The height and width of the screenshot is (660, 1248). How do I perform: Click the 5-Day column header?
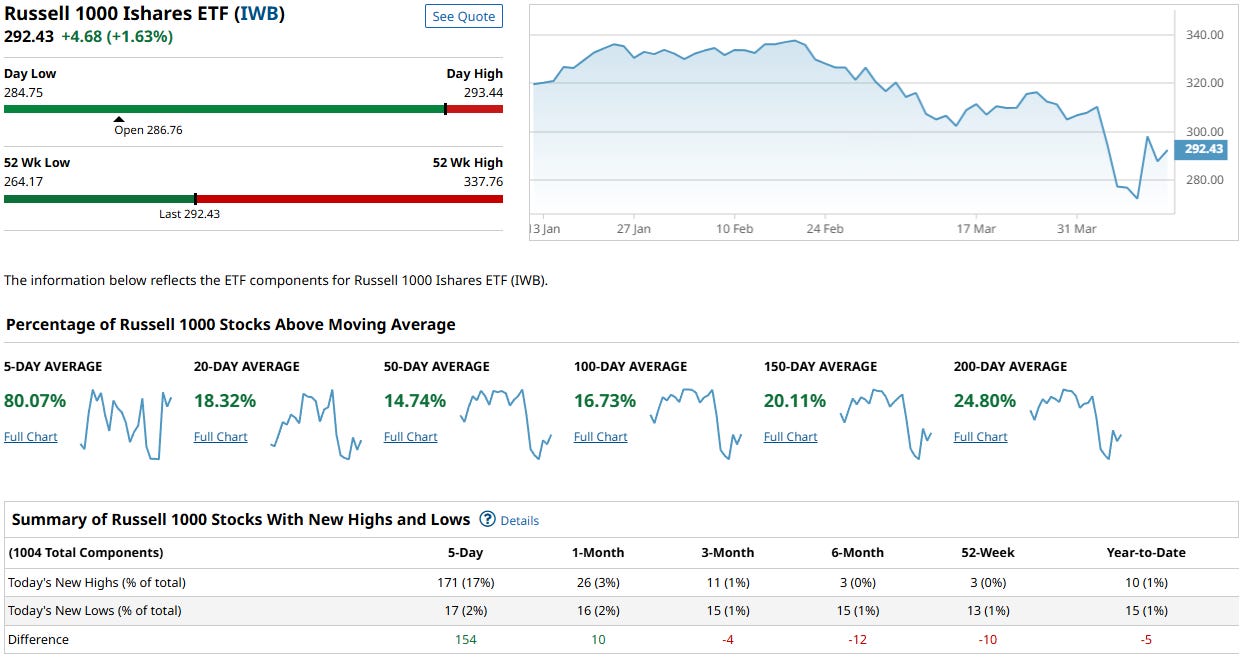coord(466,553)
